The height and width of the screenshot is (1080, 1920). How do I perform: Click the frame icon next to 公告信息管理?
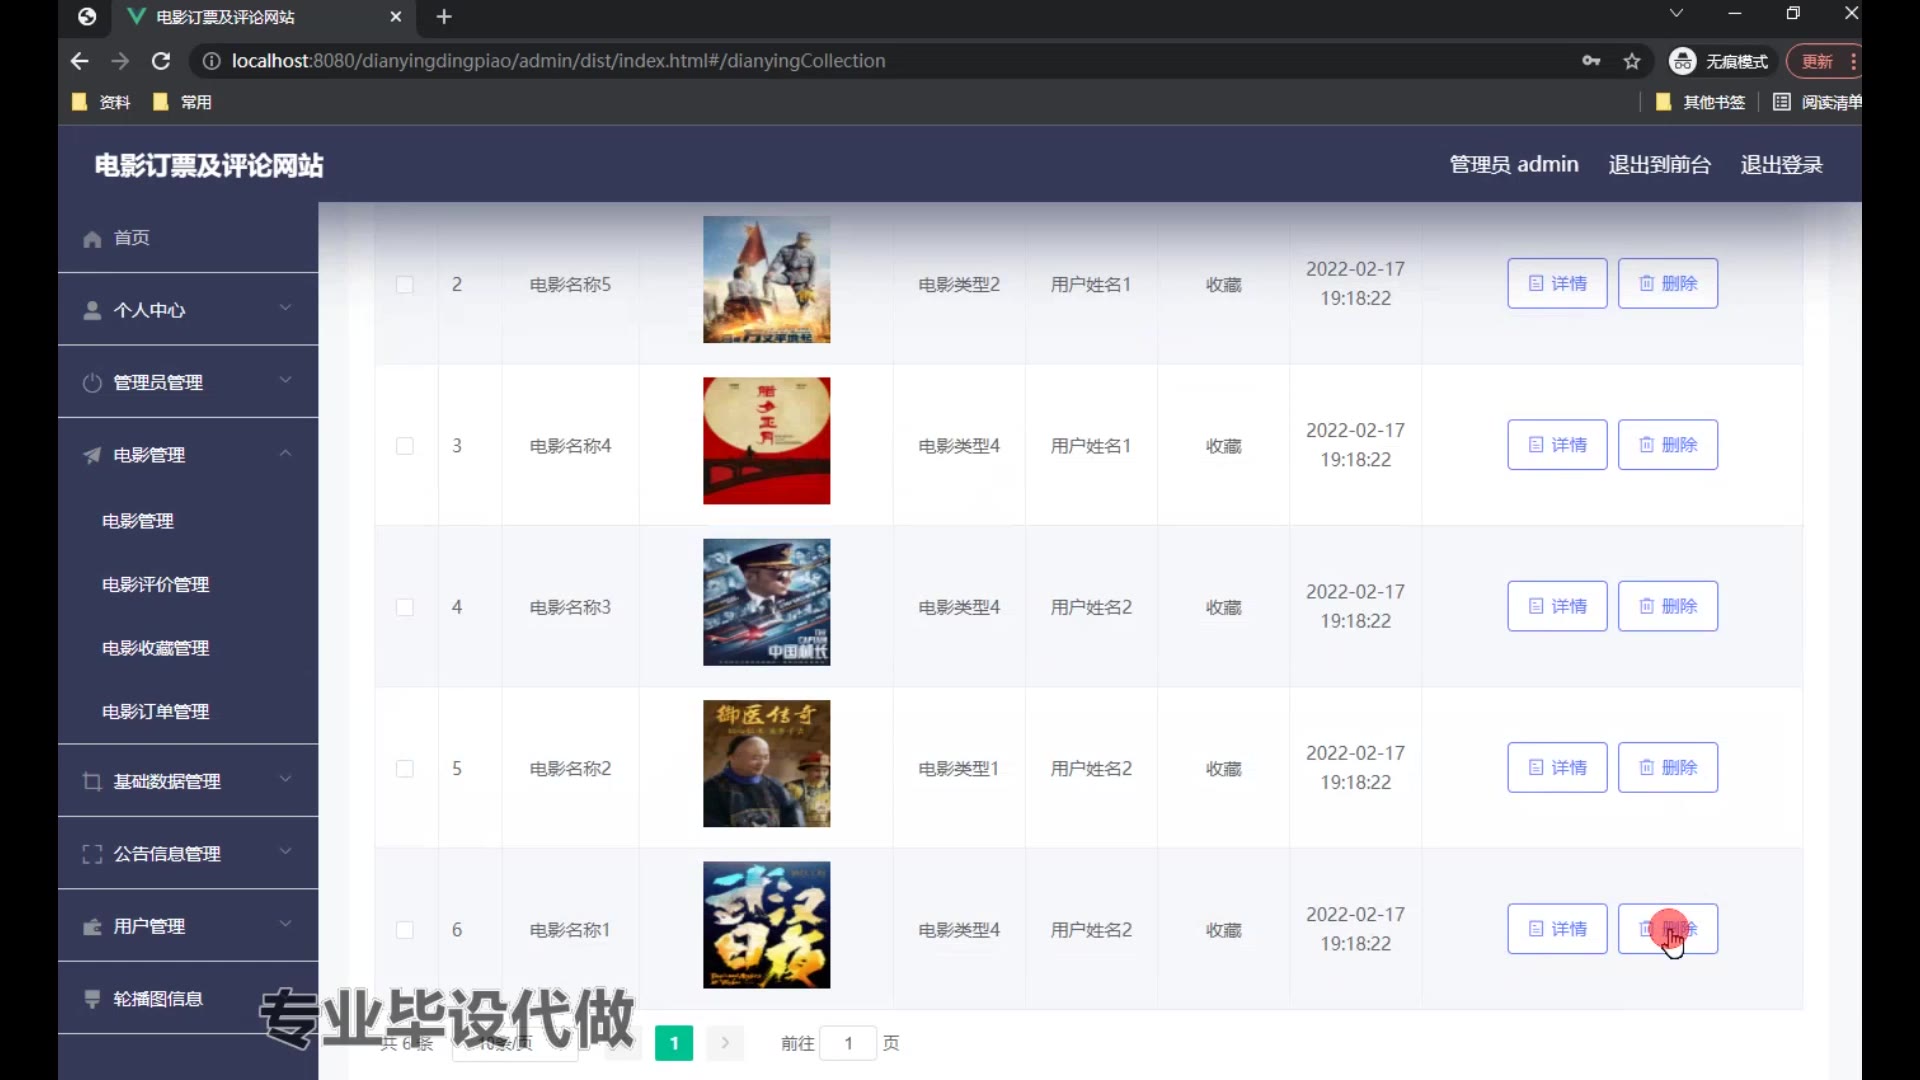92,854
